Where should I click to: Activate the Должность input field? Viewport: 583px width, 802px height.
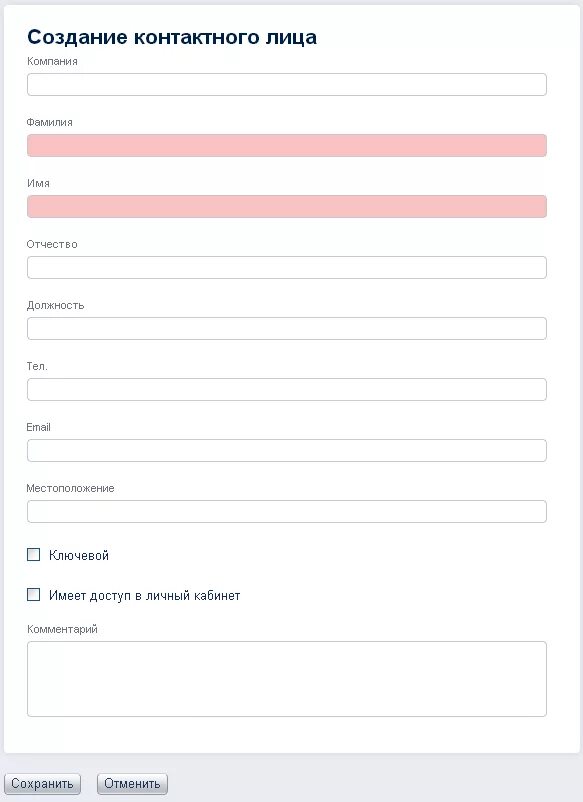[x=286, y=328]
